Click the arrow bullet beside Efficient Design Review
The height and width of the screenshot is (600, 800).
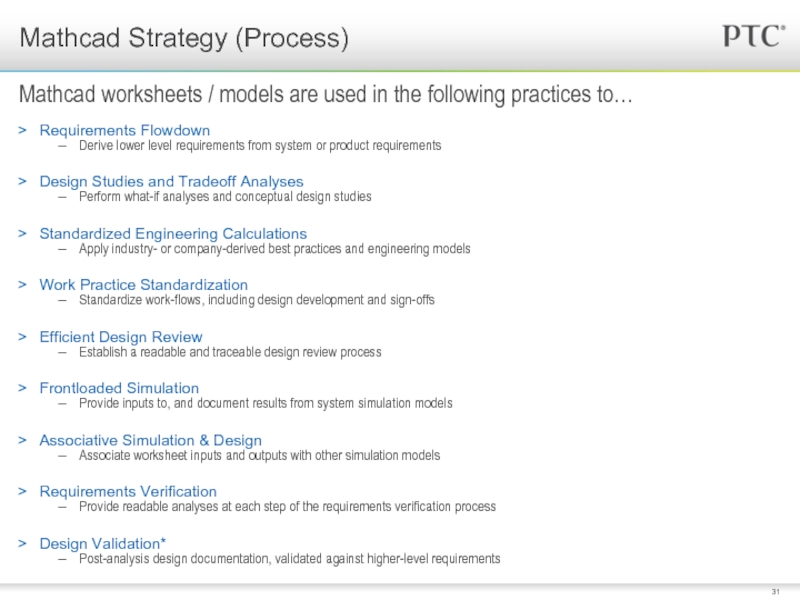(x=22, y=337)
